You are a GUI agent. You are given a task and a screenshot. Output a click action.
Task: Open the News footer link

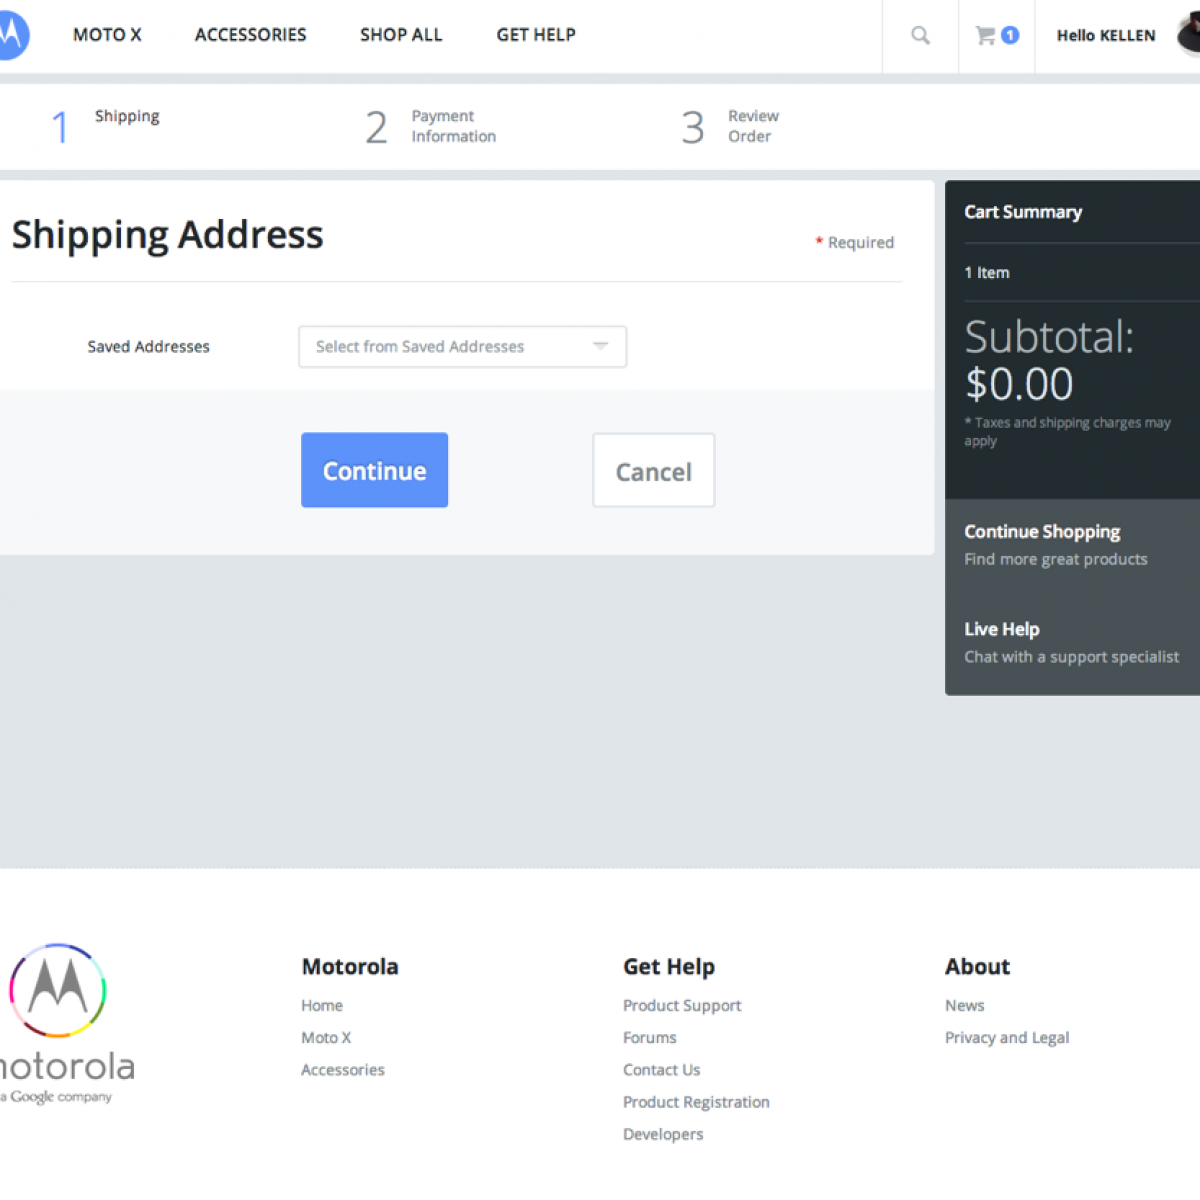point(965,1006)
